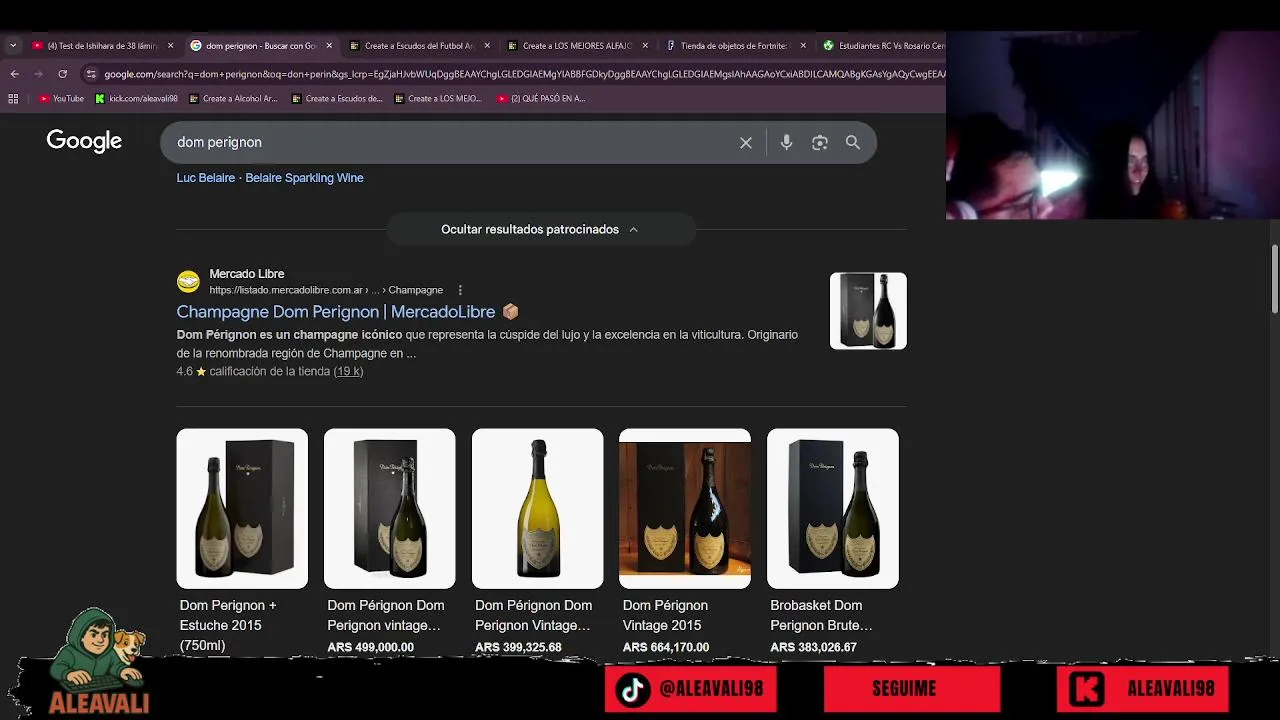Screen dimensions: 1280x720
Task: Open the Create a Escudos de... bookmark
Action: point(337,98)
